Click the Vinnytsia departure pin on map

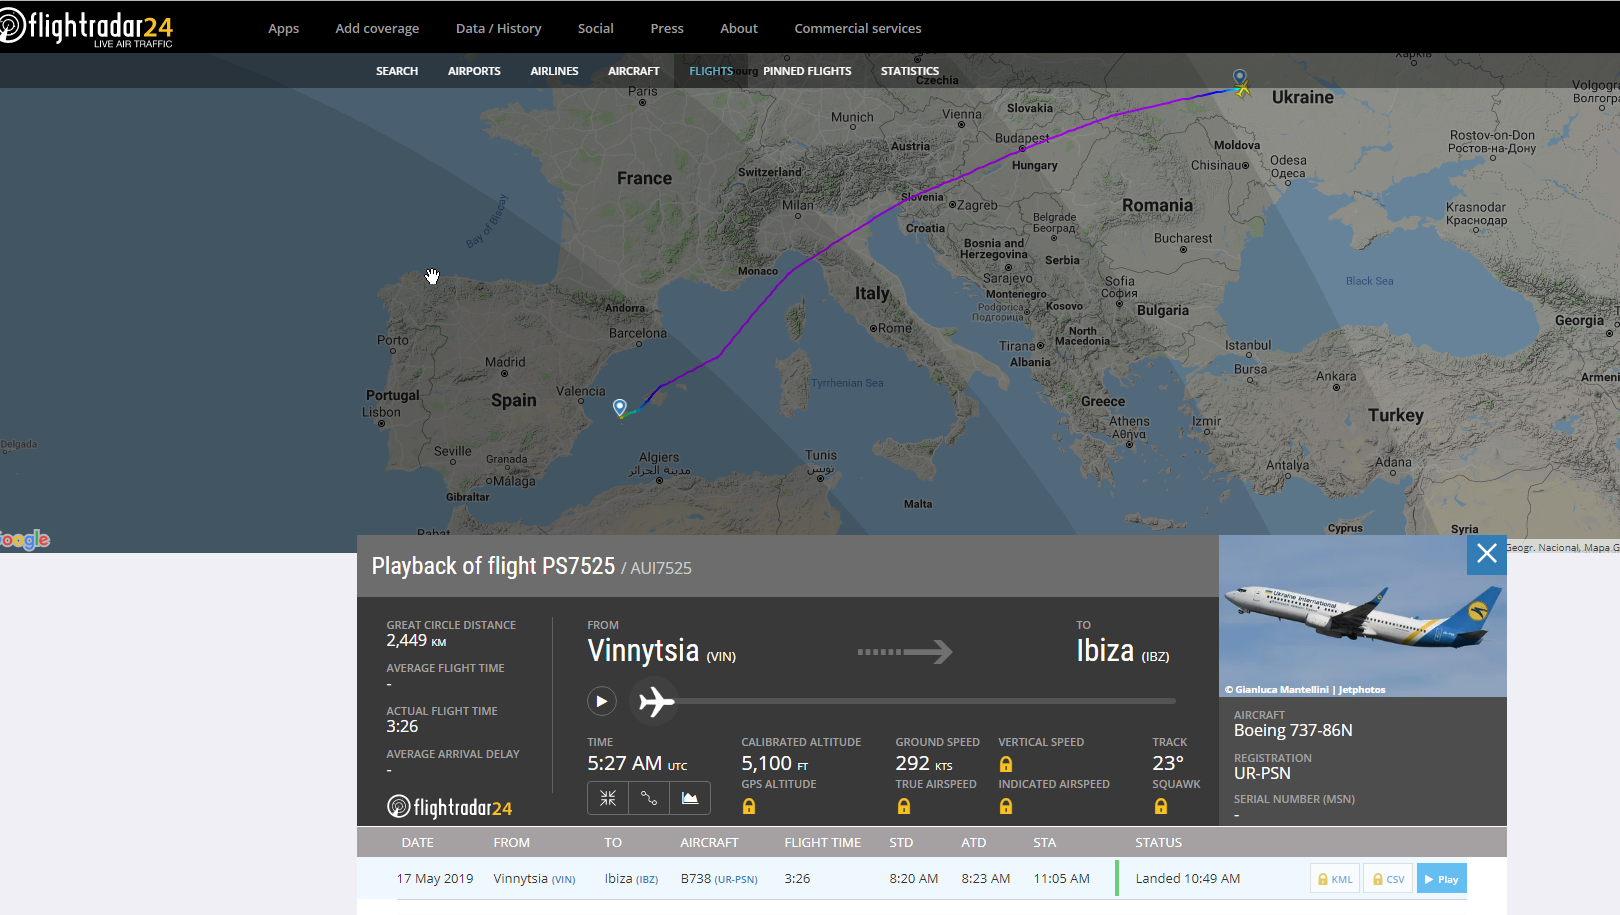1240,77
